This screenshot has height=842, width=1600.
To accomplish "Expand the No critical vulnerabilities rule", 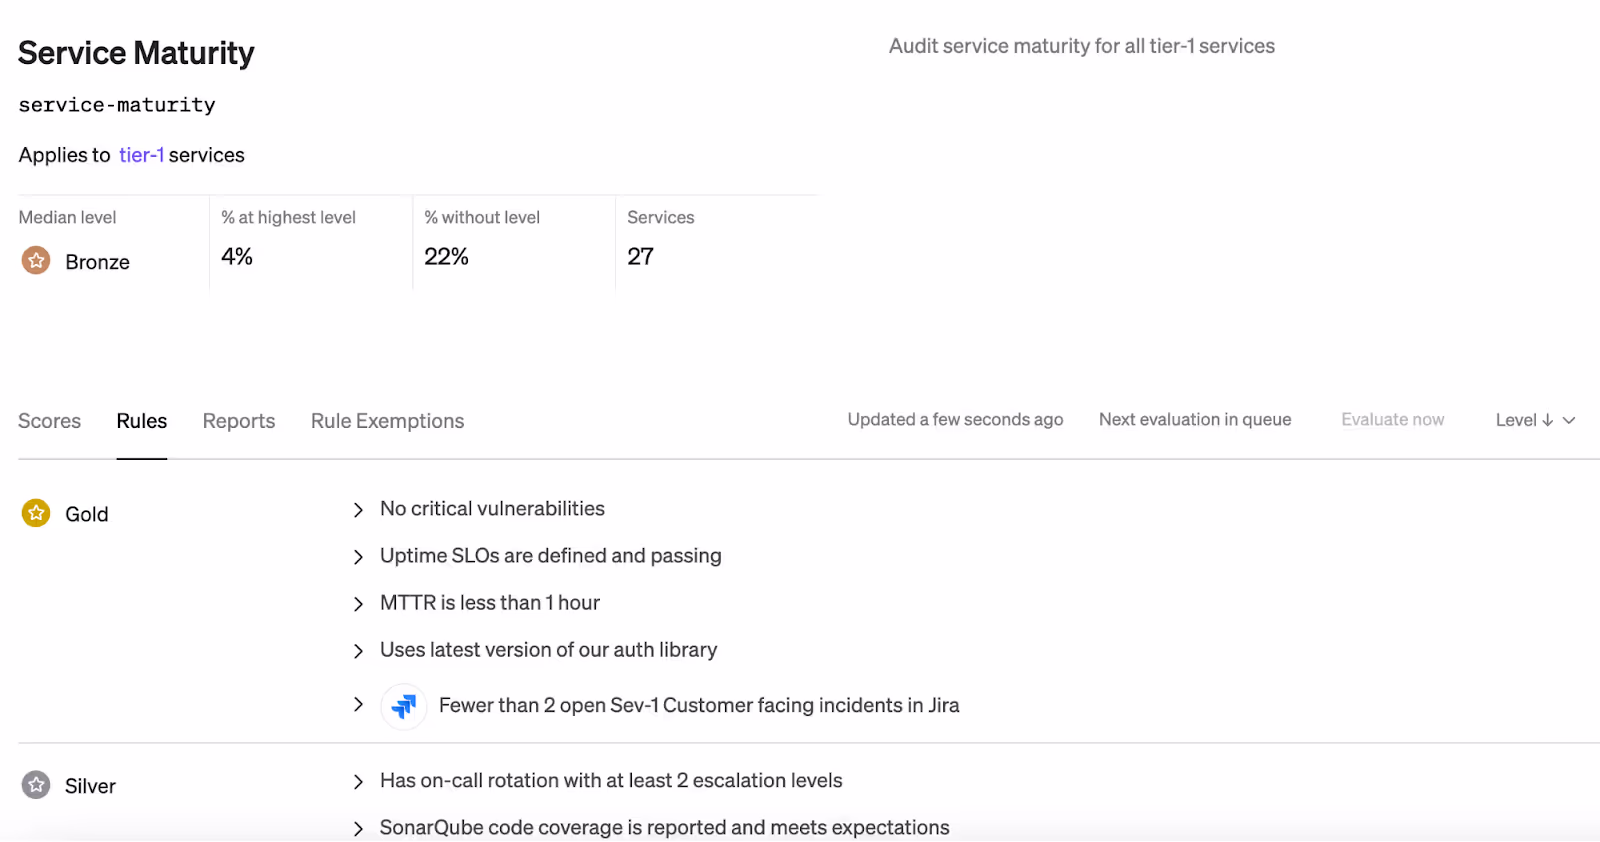I will tap(358, 510).
